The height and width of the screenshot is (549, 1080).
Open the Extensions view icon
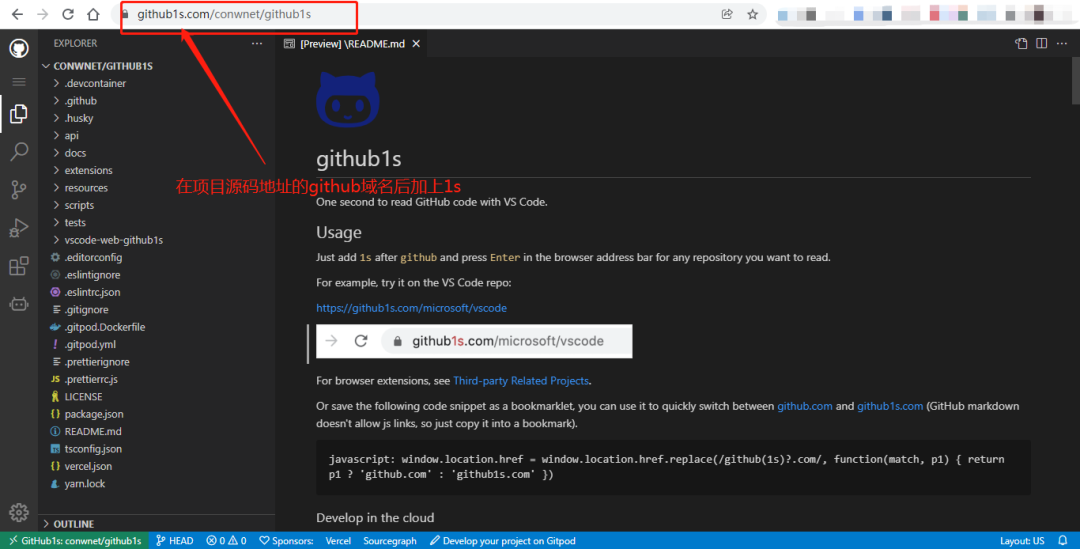pyautogui.click(x=19, y=265)
